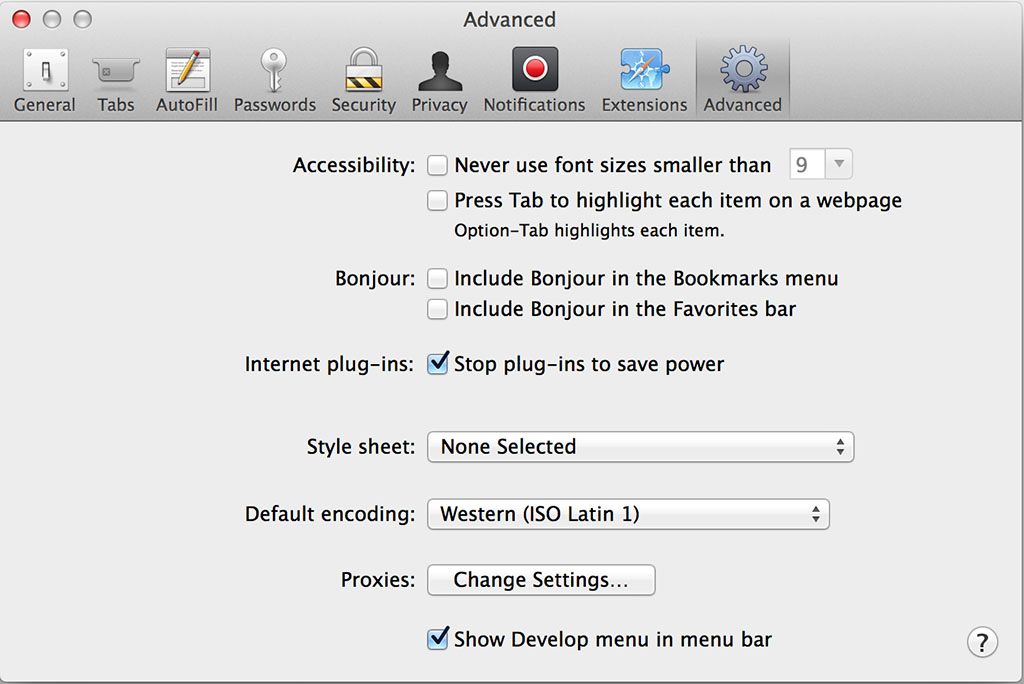Open the General preferences pane
Viewport: 1024px width, 684px height.
click(x=44, y=80)
